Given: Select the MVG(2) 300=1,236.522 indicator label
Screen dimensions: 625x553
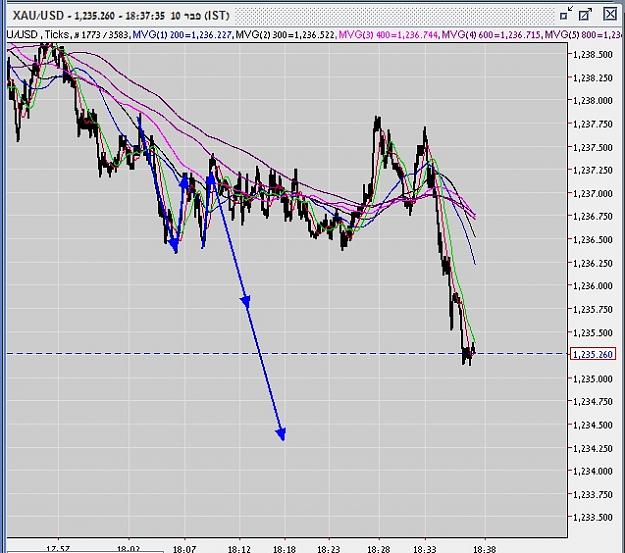Looking at the screenshot, I should pos(285,35).
